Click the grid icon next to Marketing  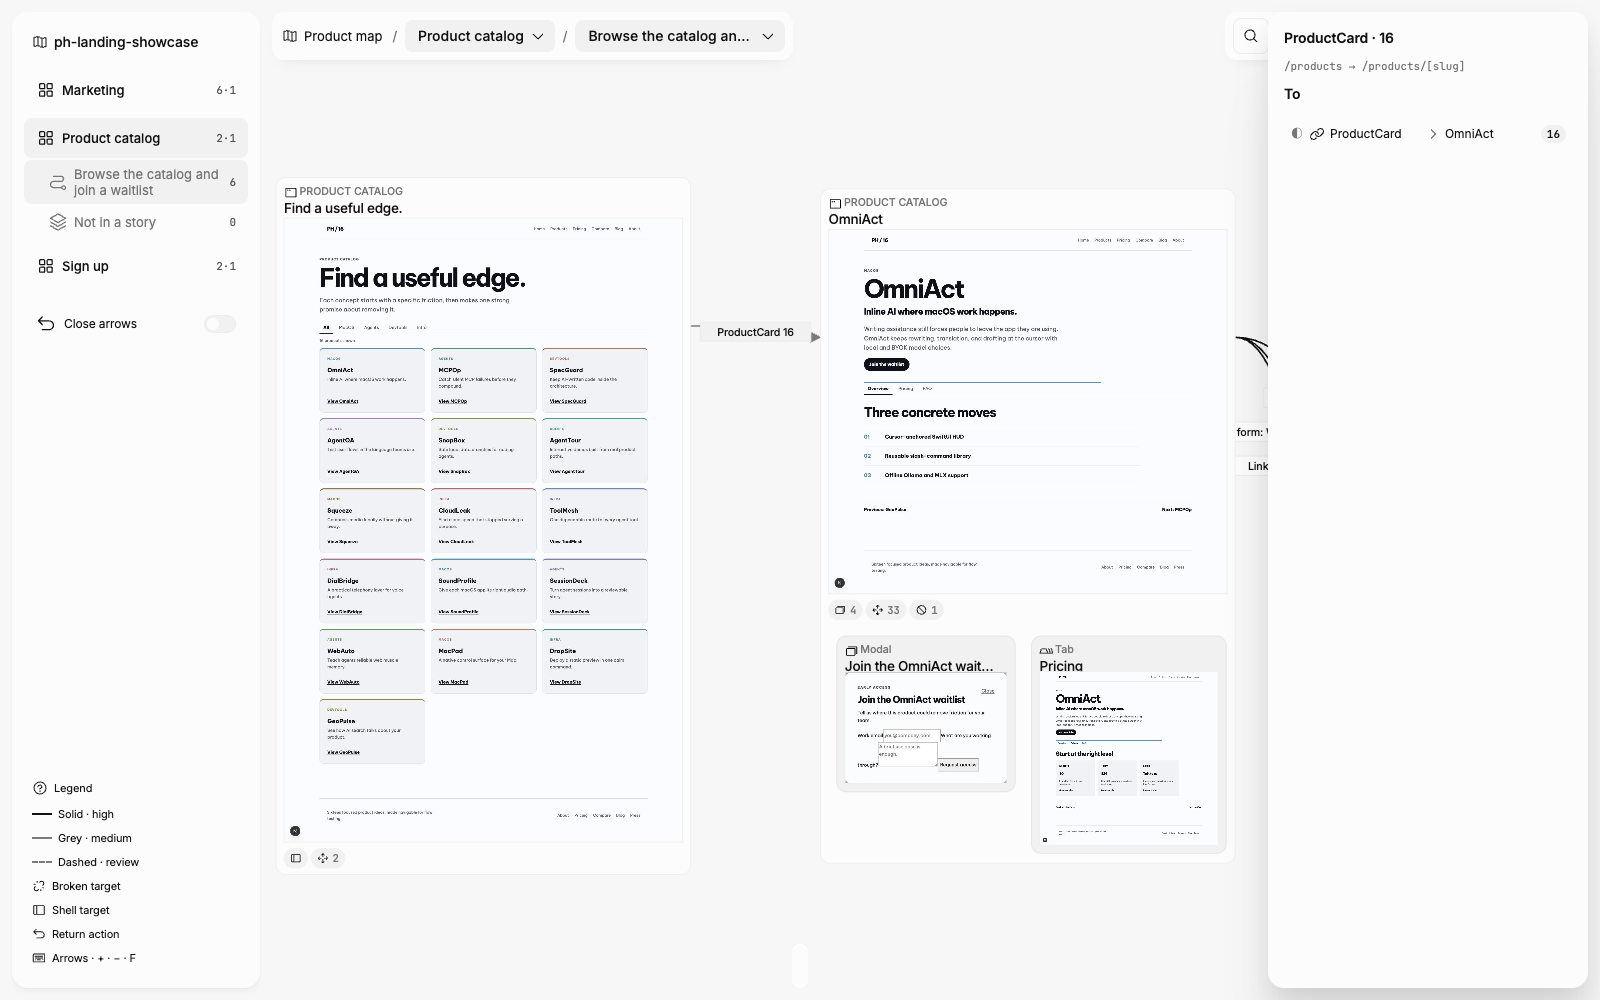(46, 90)
